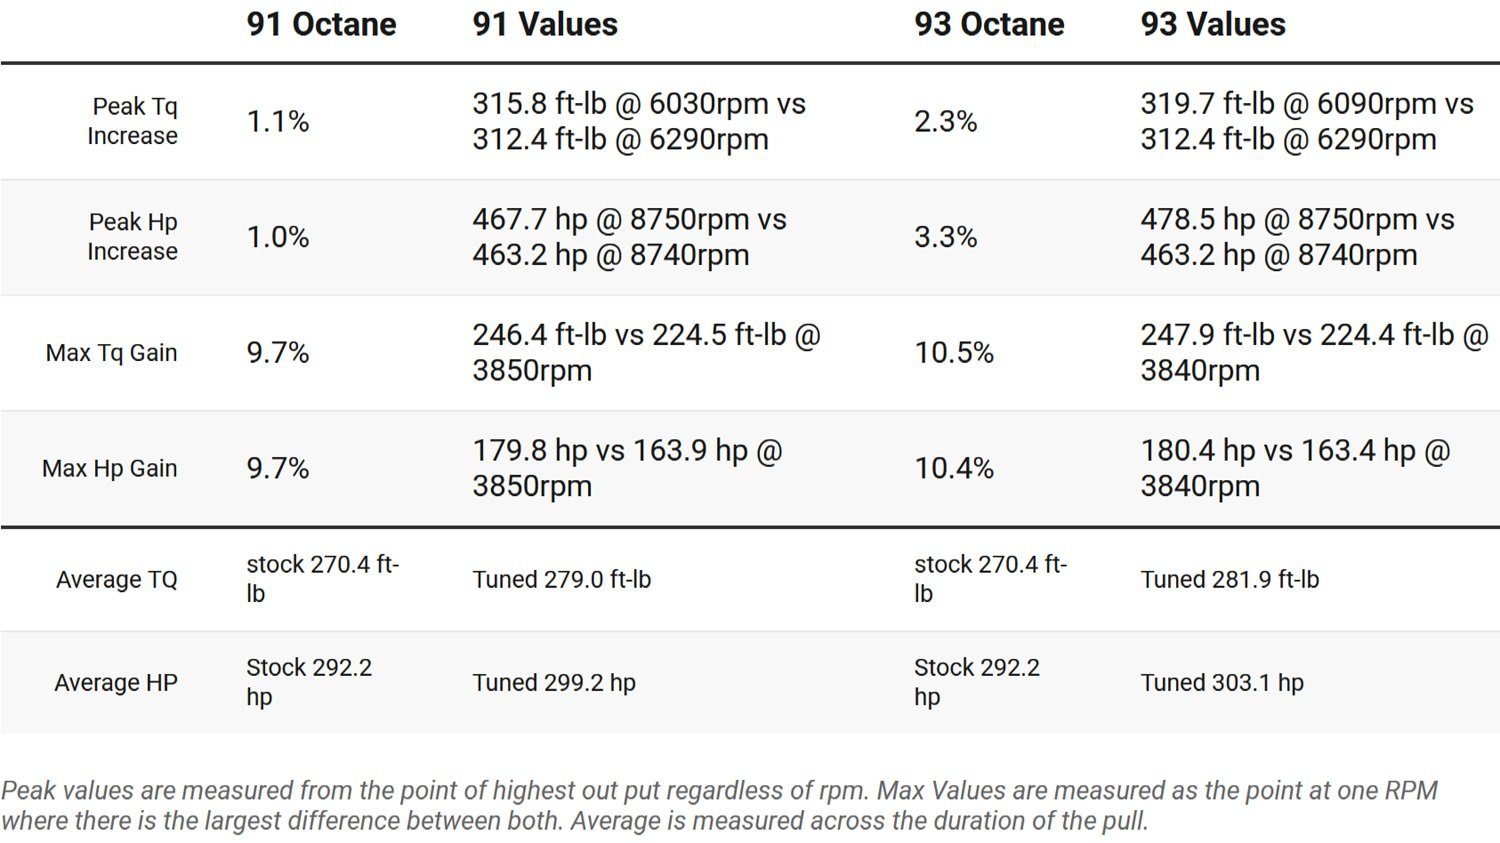
Task: Click the 10.5% max torque gain cell
Action: [x=954, y=353]
